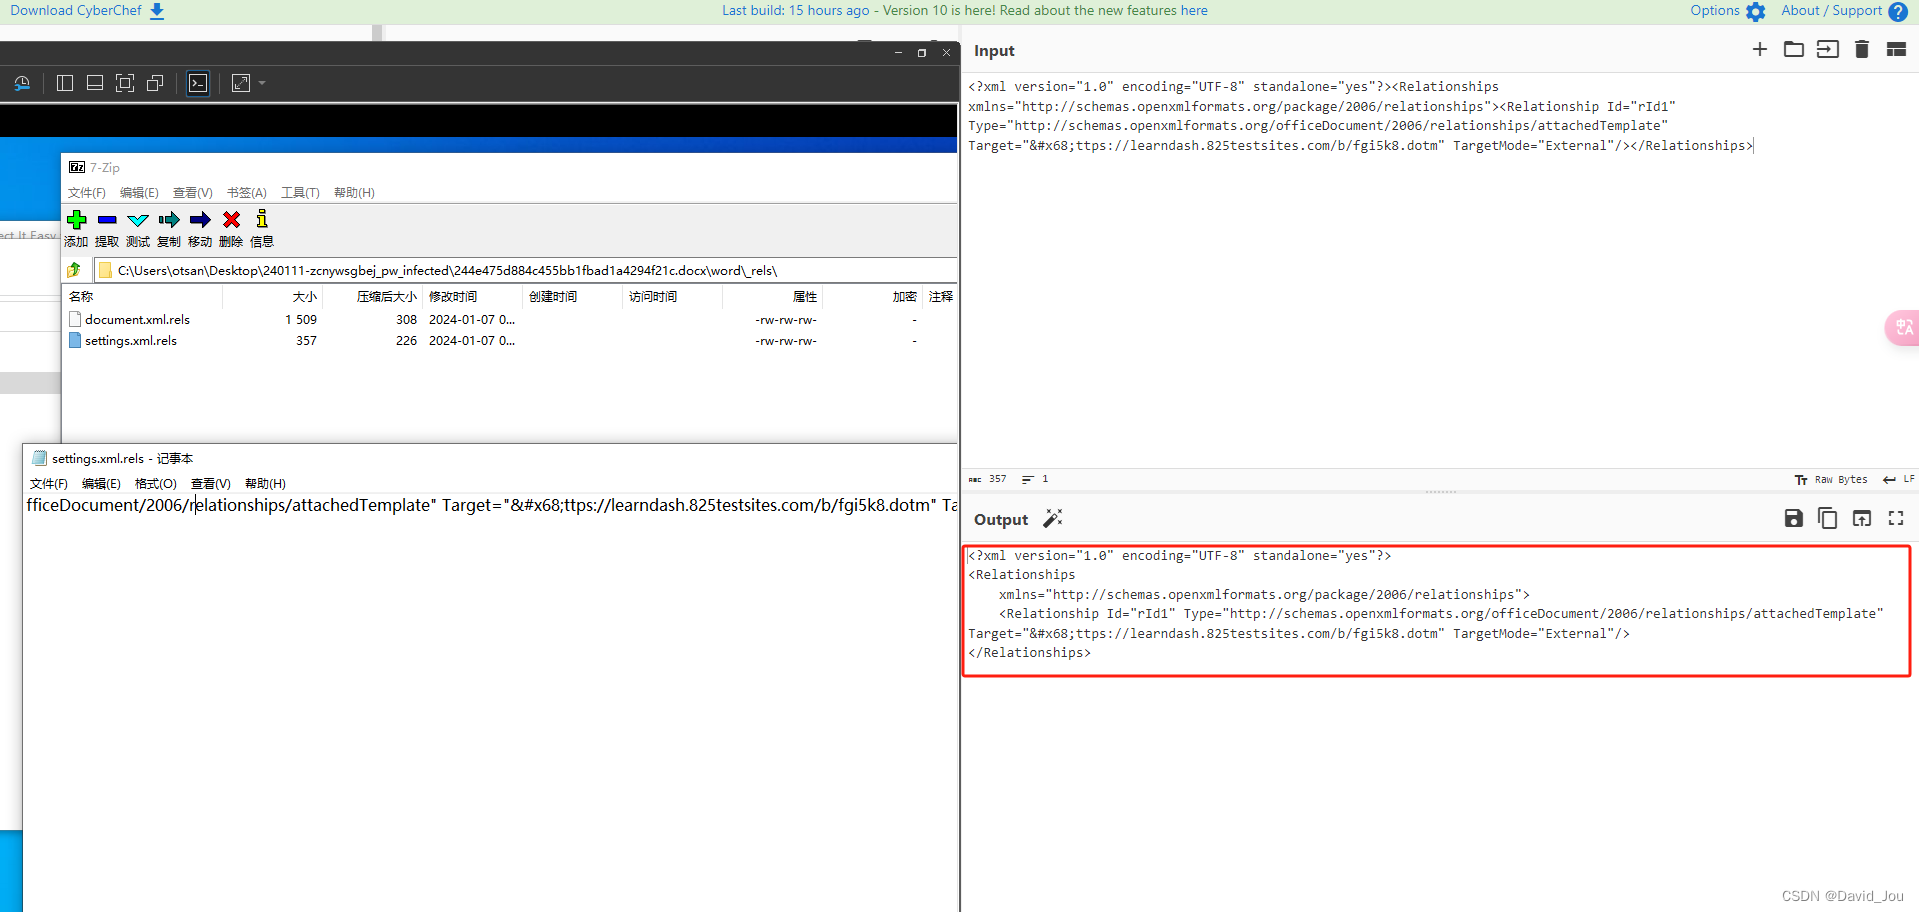Toggle the VM sidebar panel icon
Image resolution: width=1919 pixels, height=912 pixels.
click(x=65, y=83)
